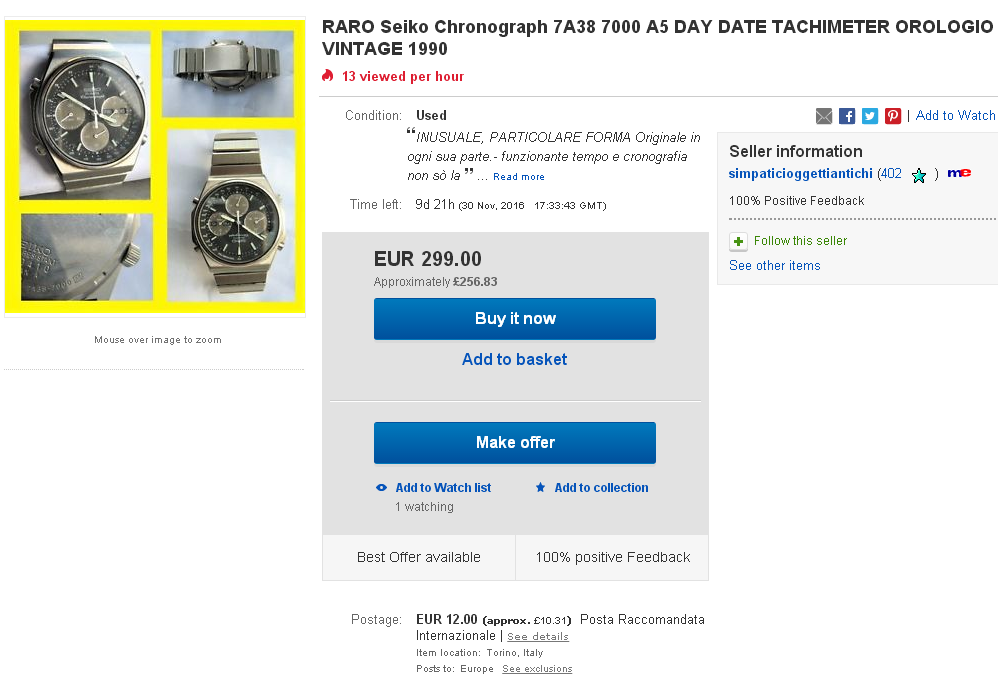
Task: Click the seller feedback star icon
Action: click(x=919, y=175)
